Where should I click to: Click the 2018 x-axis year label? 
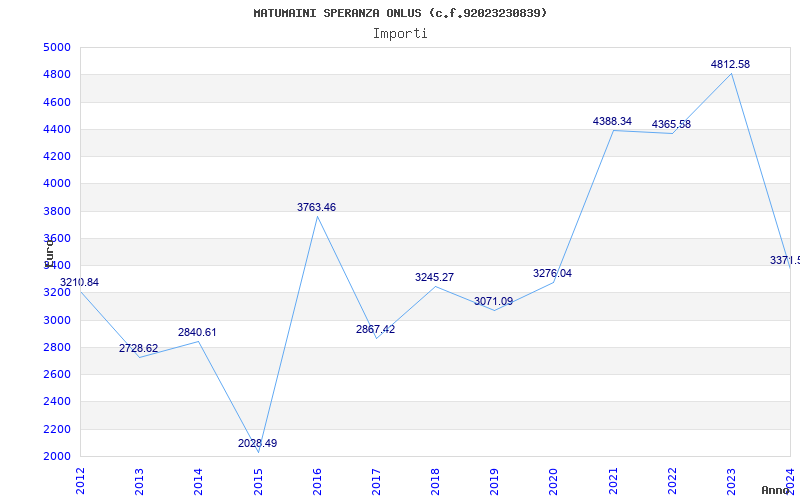point(435,482)
